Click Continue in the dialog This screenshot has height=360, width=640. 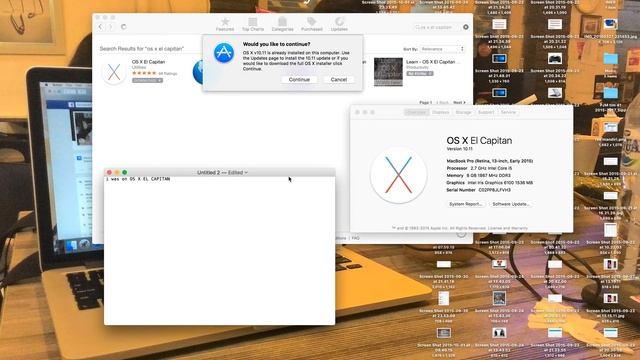(299, 80)
